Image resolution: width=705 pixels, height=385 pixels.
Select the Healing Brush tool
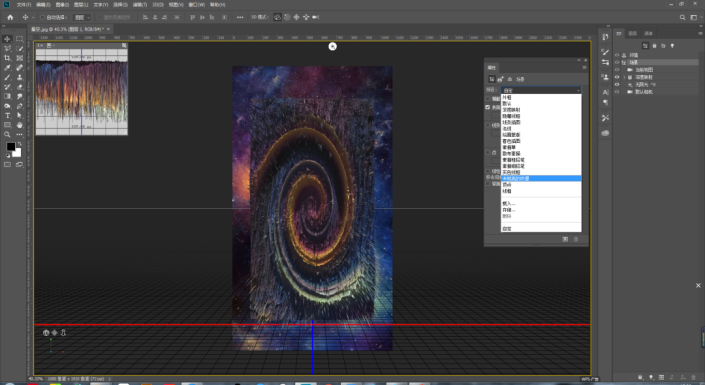[x=19, y=68]
